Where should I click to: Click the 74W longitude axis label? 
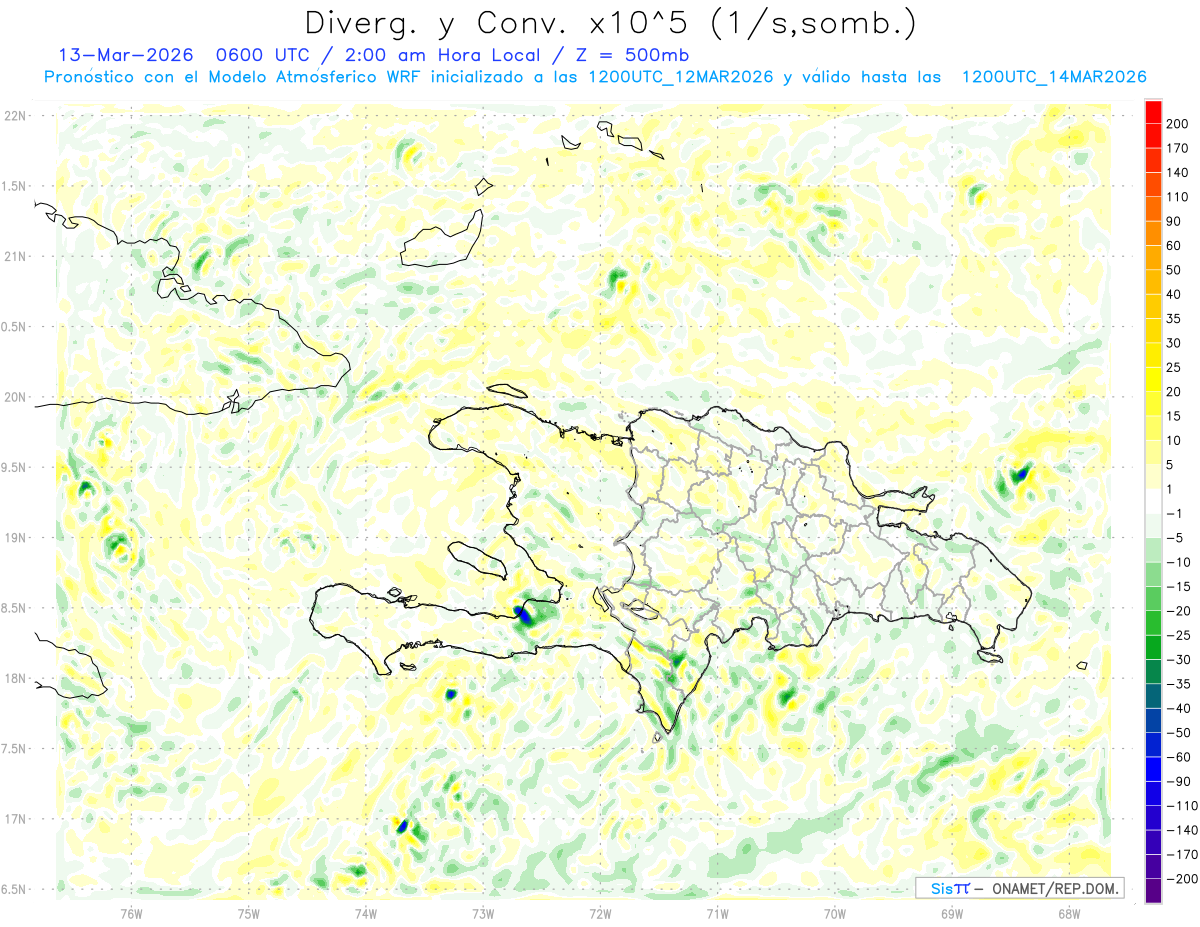click(365, 913)
